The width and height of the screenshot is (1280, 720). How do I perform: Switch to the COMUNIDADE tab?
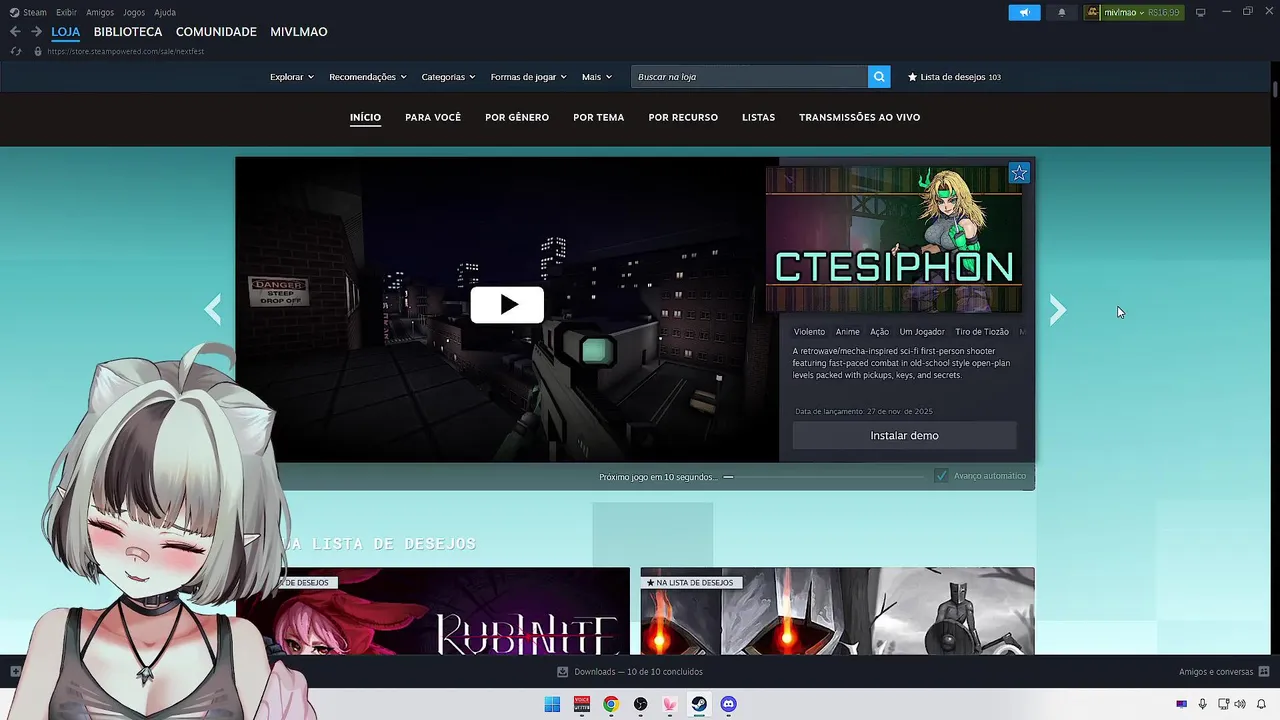[x=216, y=32]
